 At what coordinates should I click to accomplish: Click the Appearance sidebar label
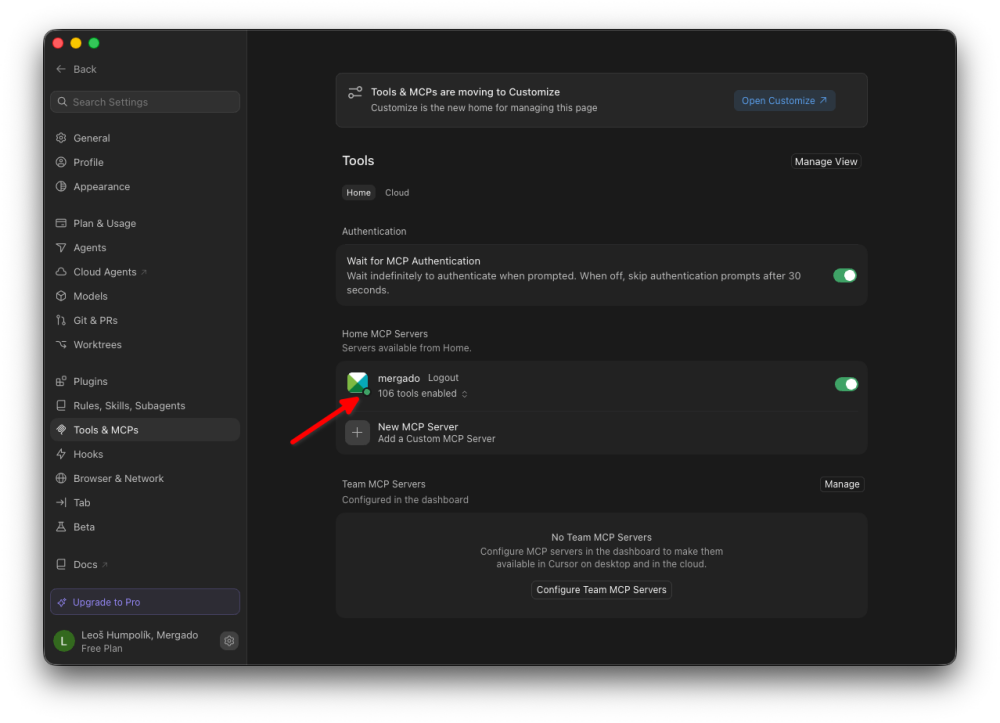101,186
